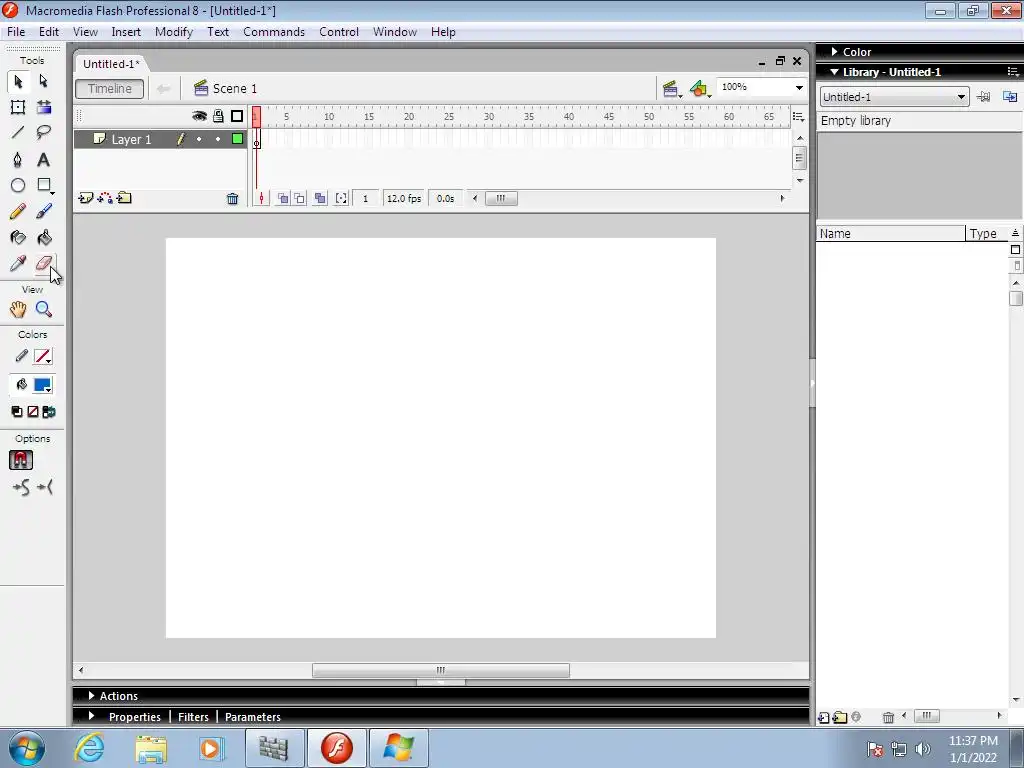
Task: Insert a new layer in timeline
Action: 86,198
